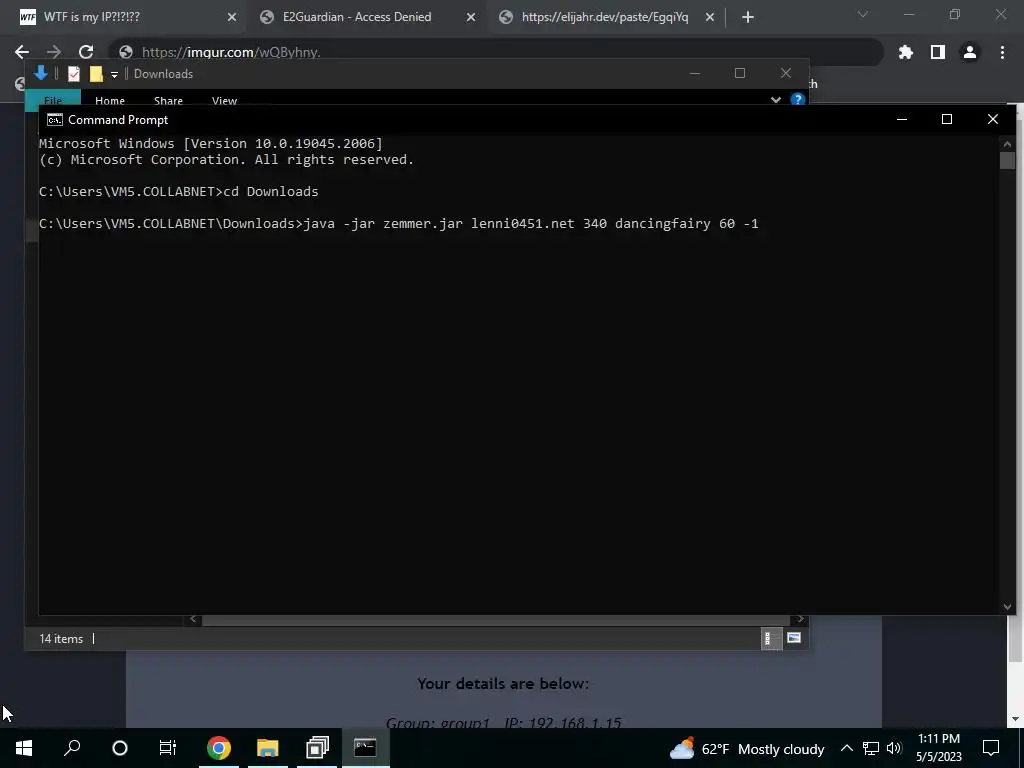The width and height of the screenshot is (1024, 768).
Task: Expand the Explorer ribbon chevron
Action: click(776, 100)
